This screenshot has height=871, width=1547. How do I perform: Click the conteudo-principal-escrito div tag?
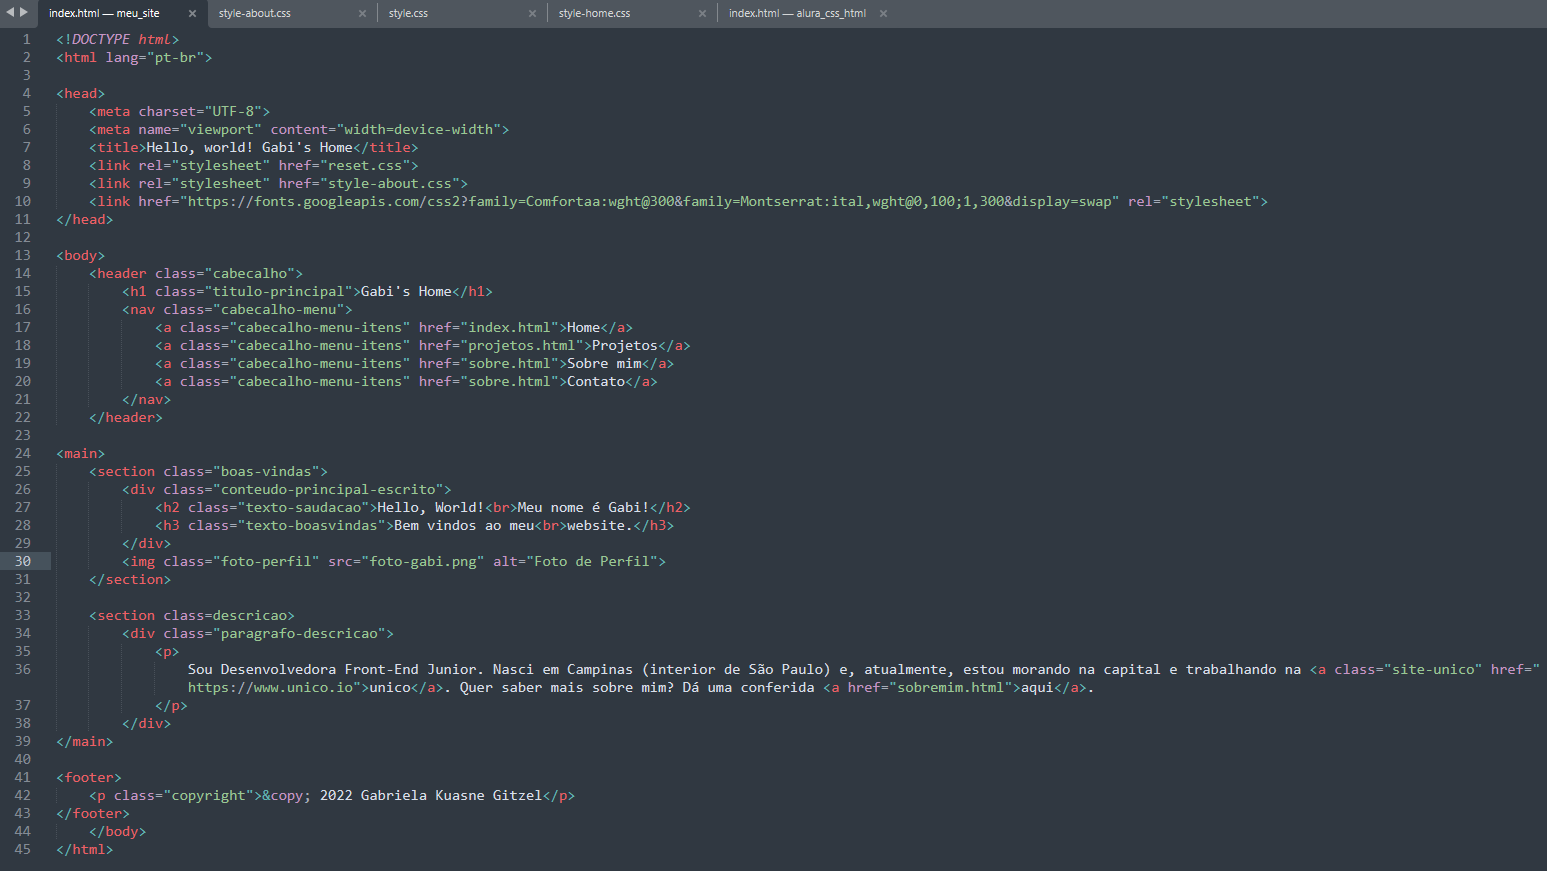pos(287,489)
